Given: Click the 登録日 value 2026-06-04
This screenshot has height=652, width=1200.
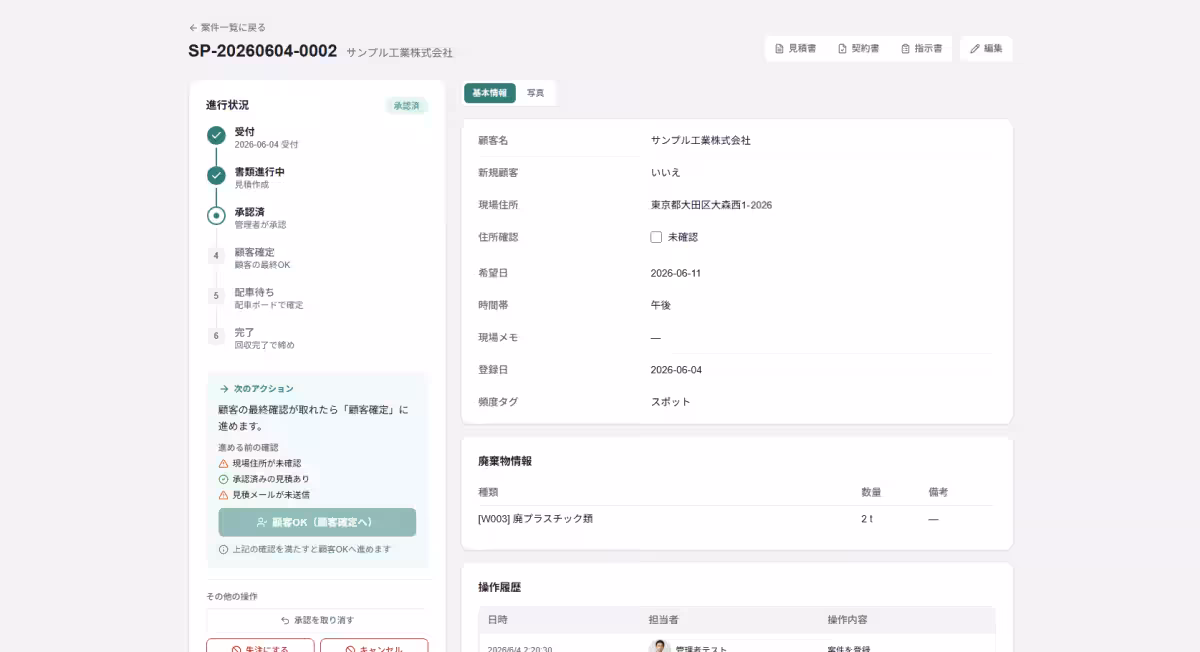Looking at the screenshot, I should coord(676,370).
